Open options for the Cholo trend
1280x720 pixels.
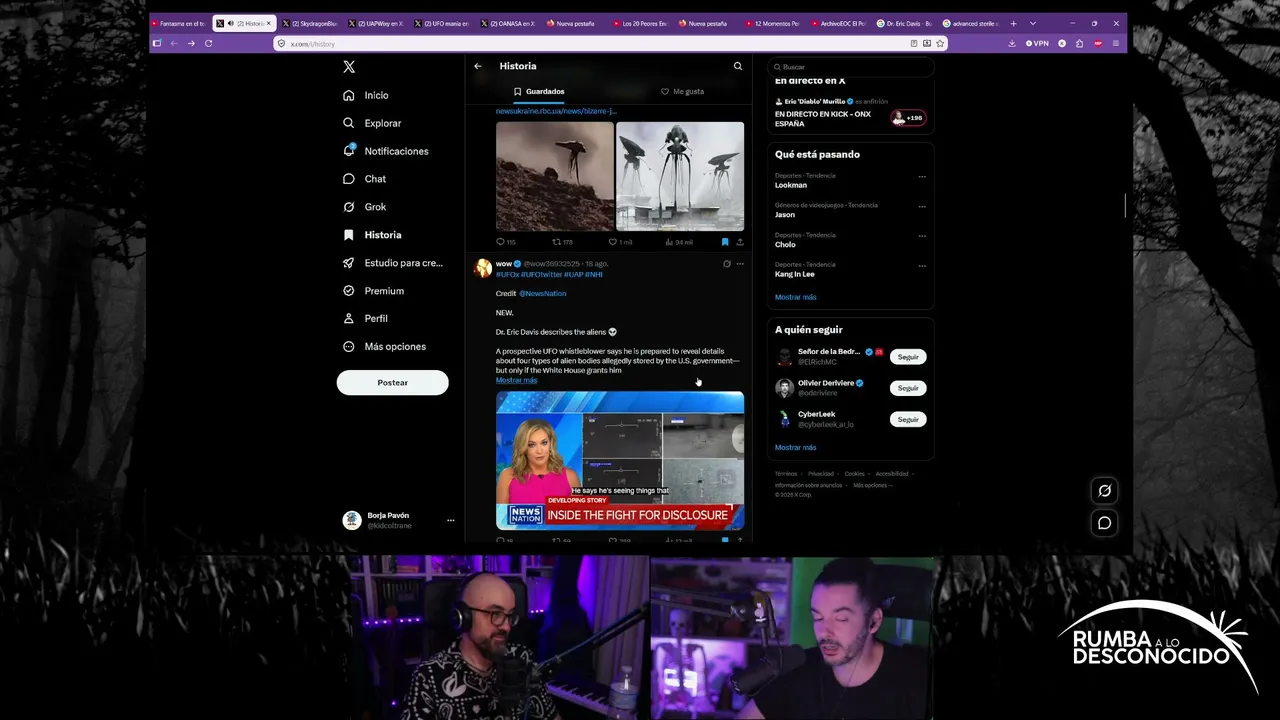point(922,237)
